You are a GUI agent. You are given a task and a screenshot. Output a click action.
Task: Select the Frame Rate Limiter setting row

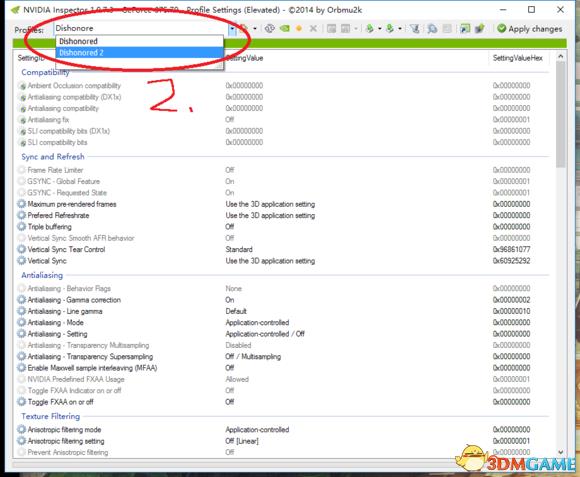tap(283, 170)
